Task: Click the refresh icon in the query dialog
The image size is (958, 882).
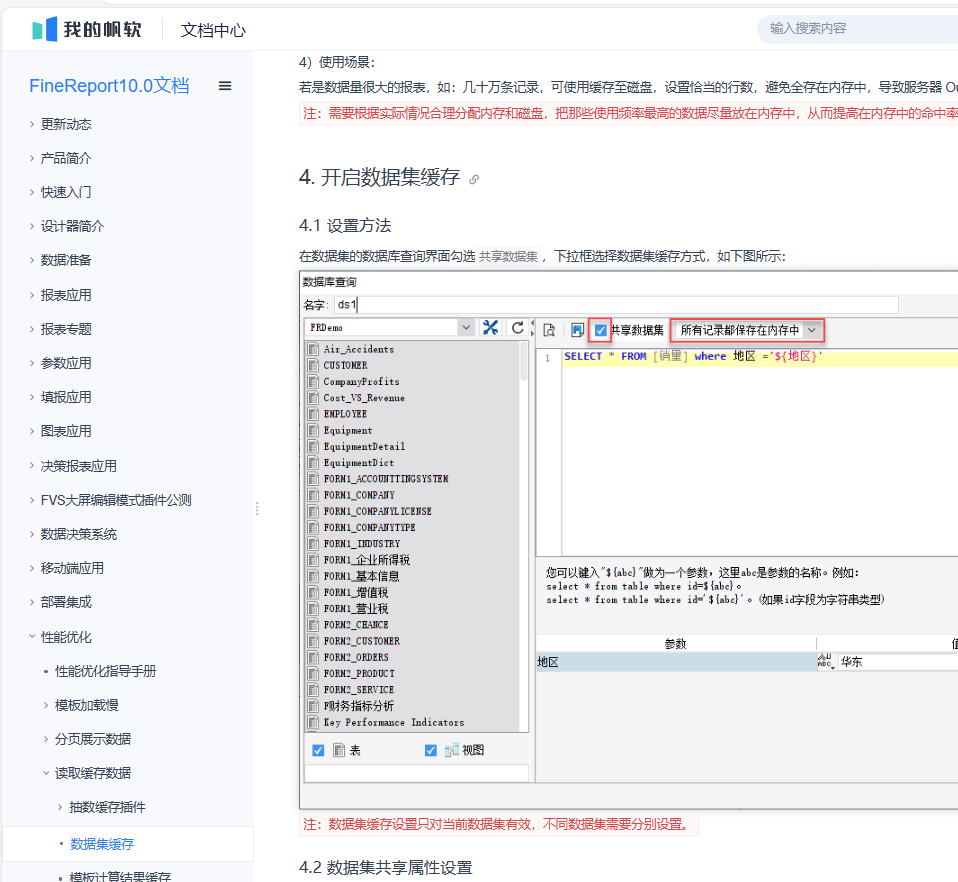Action: pyautogui.click(x=517, y=328)
